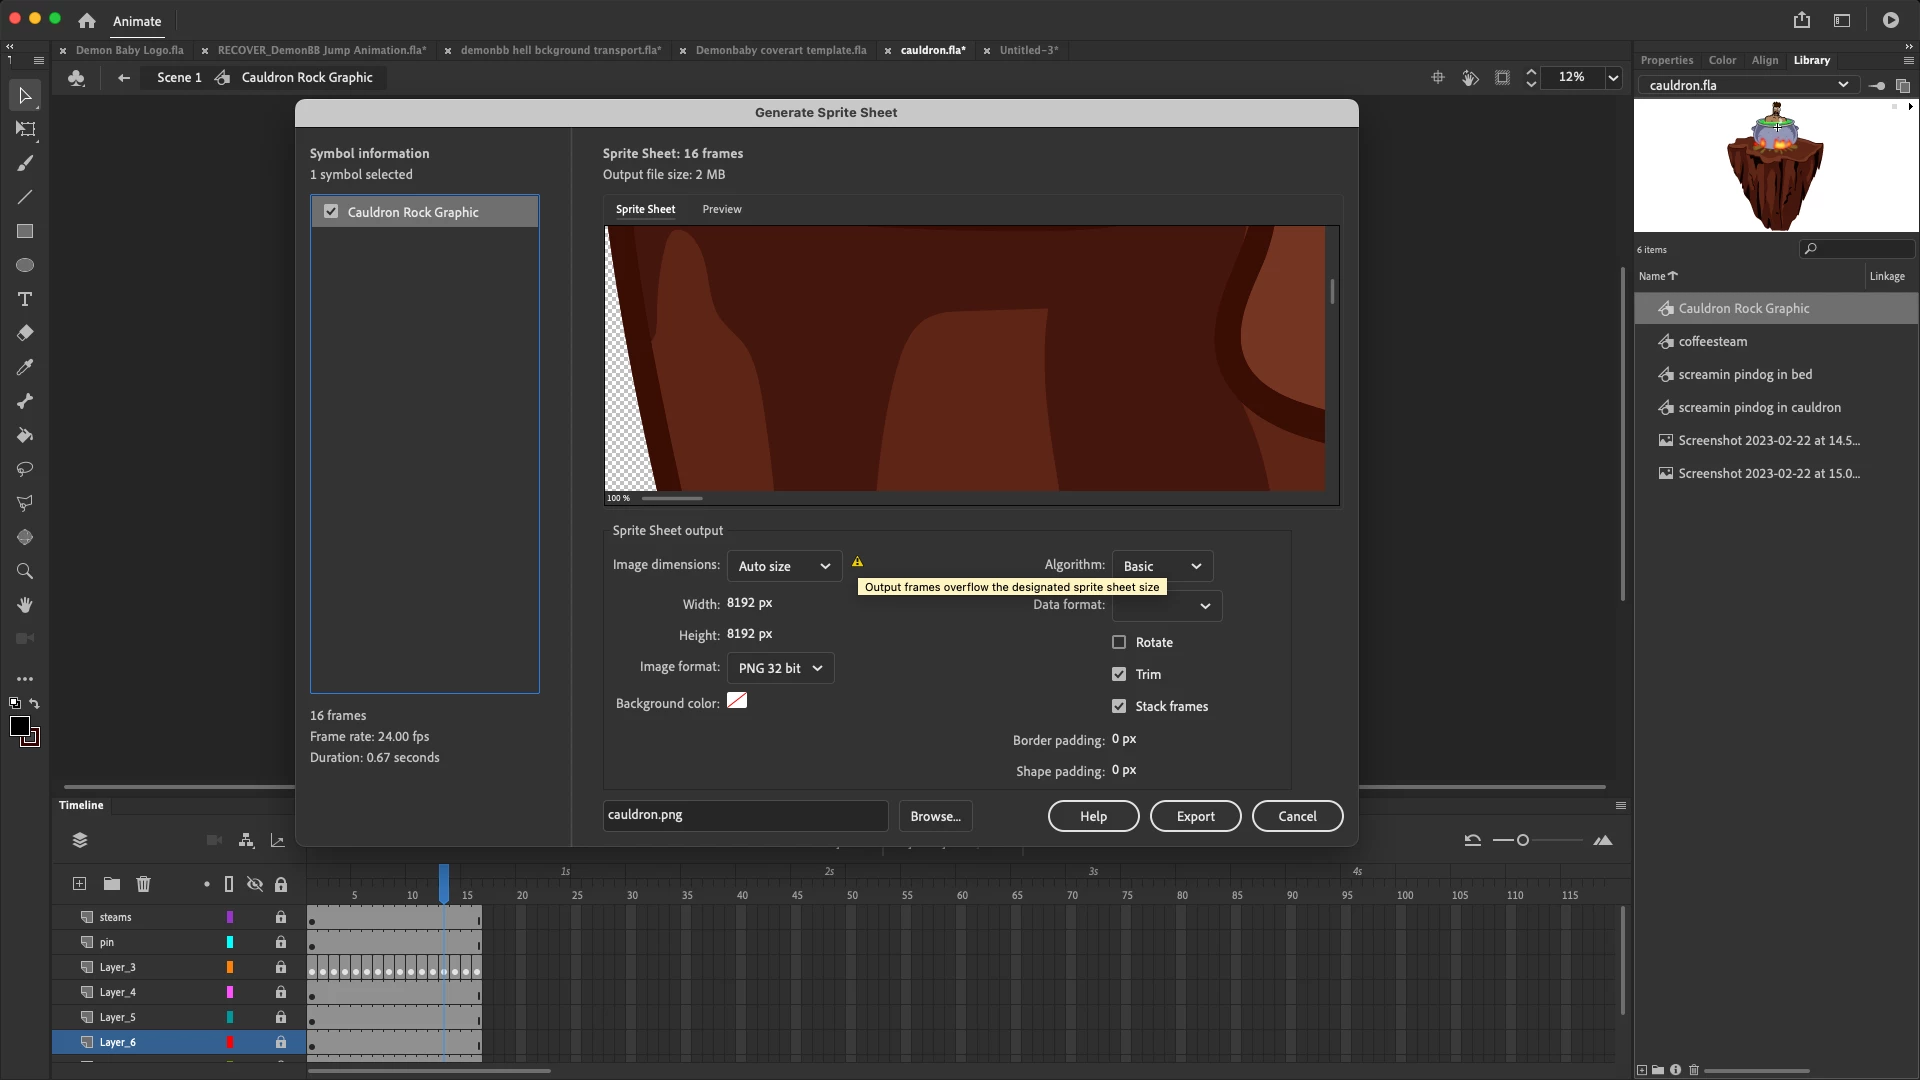
Task: Select the Hand tool
Action: 25,605
